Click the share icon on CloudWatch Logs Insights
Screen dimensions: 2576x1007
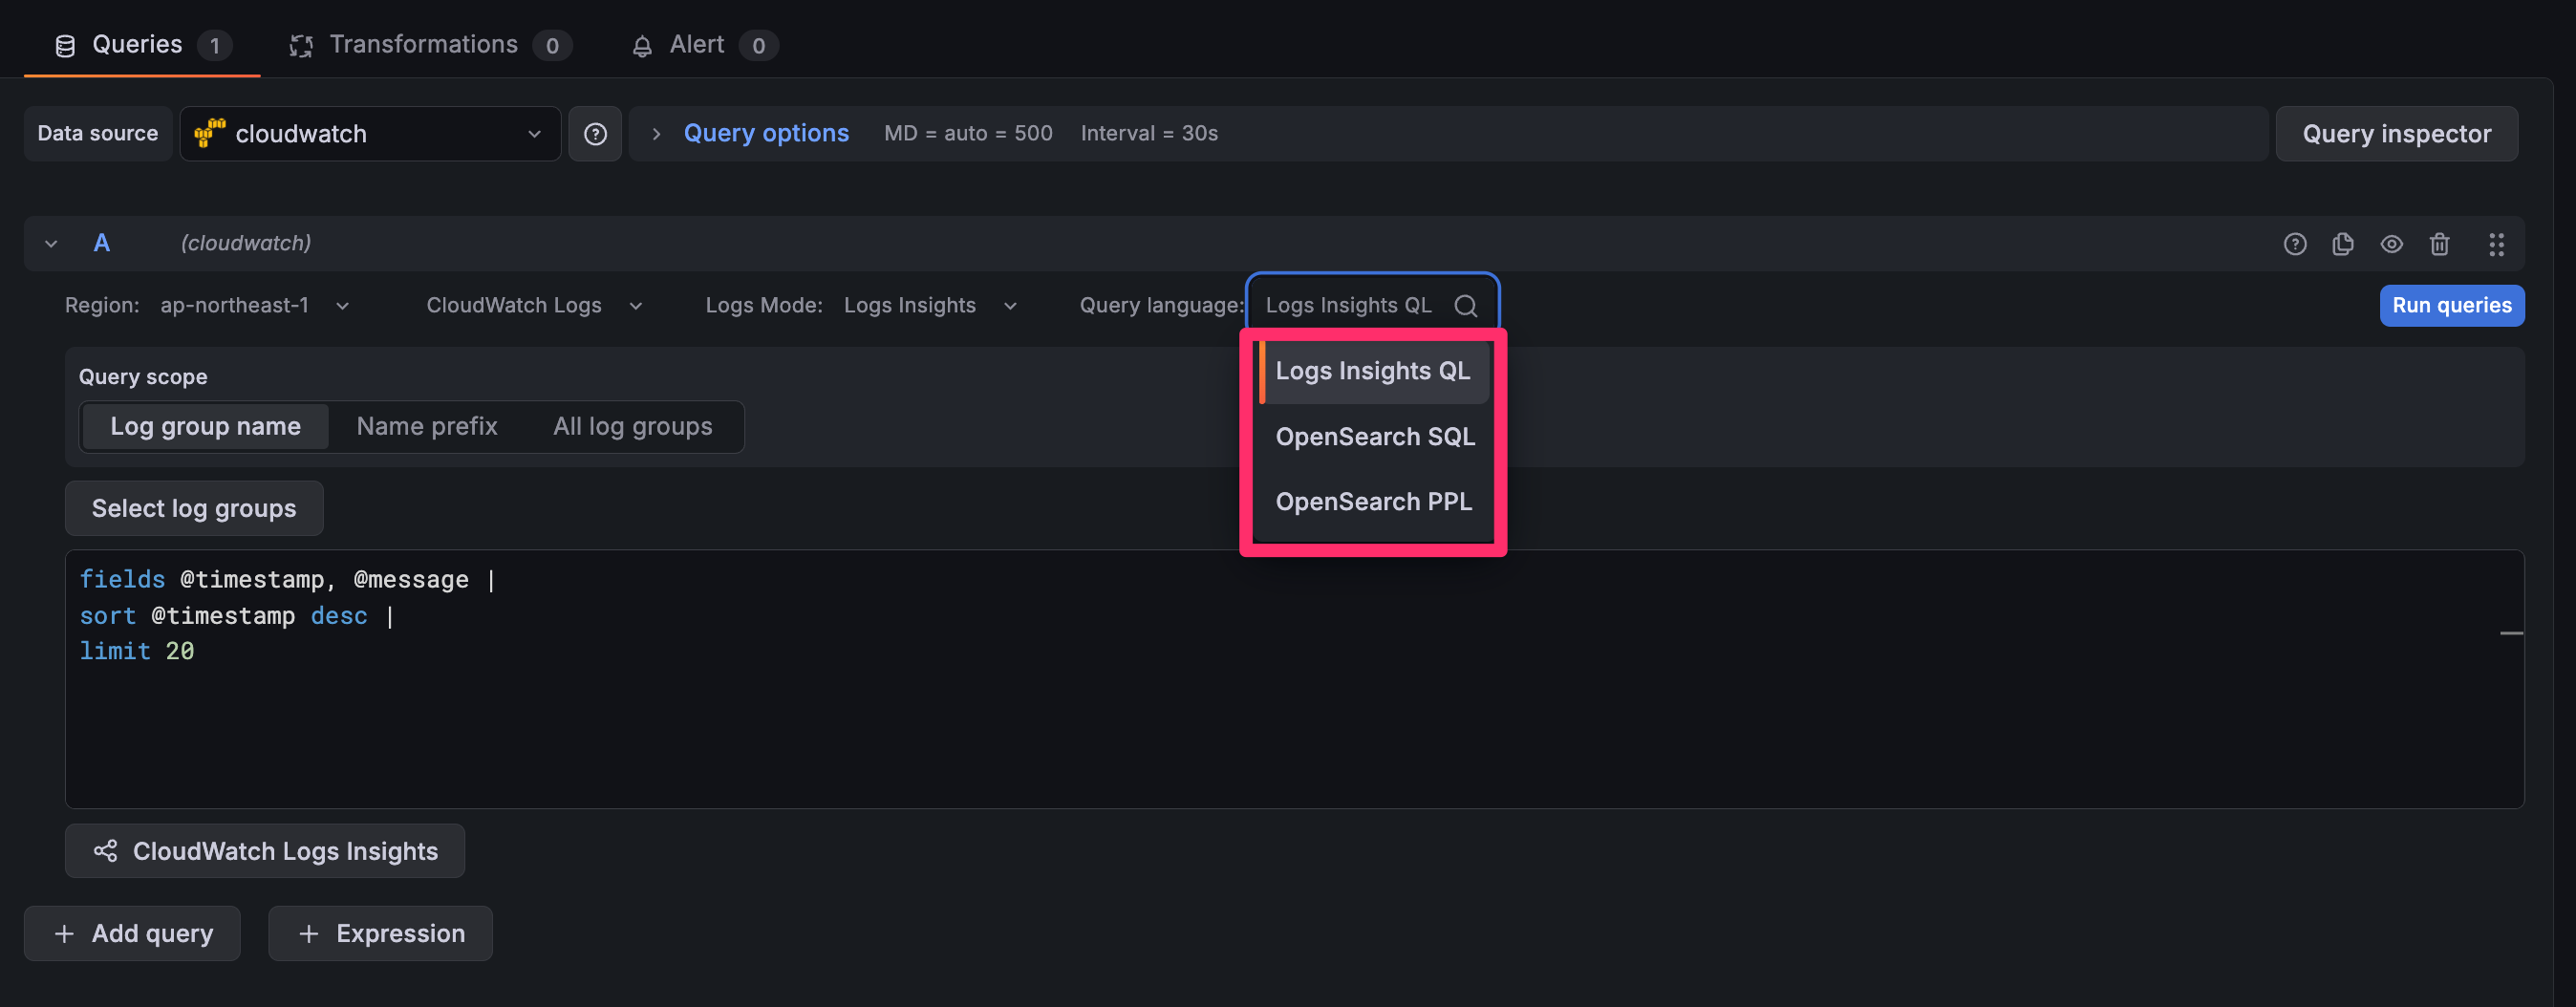105,851
